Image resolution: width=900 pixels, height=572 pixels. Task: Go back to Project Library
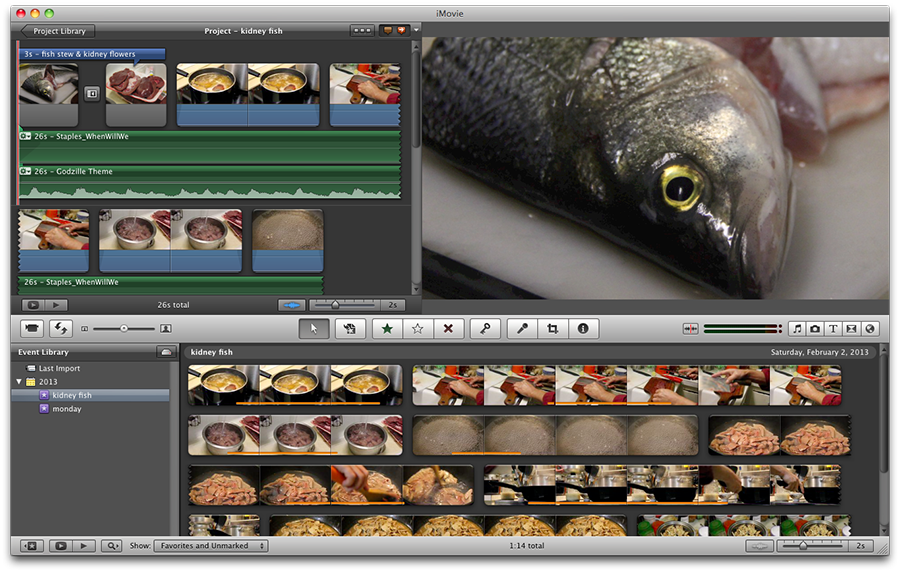(x=58, y=31)
